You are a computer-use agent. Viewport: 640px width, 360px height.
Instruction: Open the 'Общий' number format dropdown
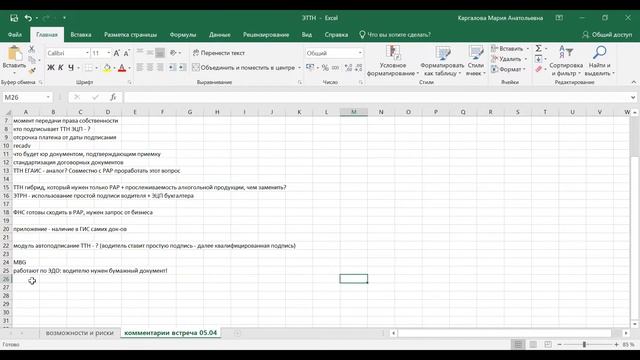tap(360, 53)
